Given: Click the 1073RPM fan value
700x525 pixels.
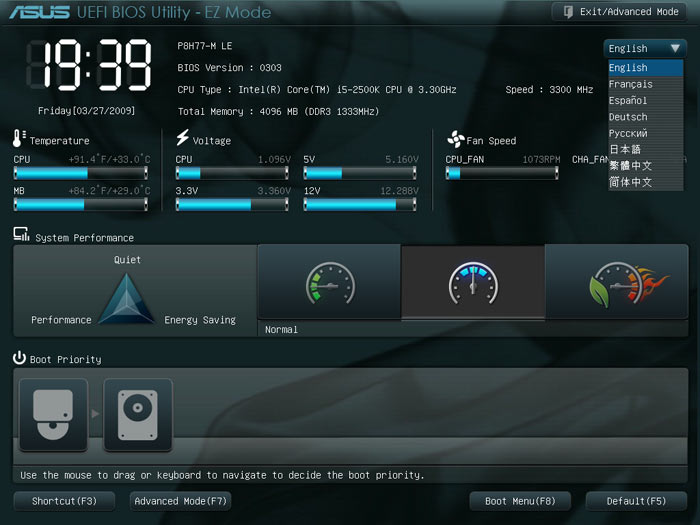Looking at the screenshot, I should (541, 159).
